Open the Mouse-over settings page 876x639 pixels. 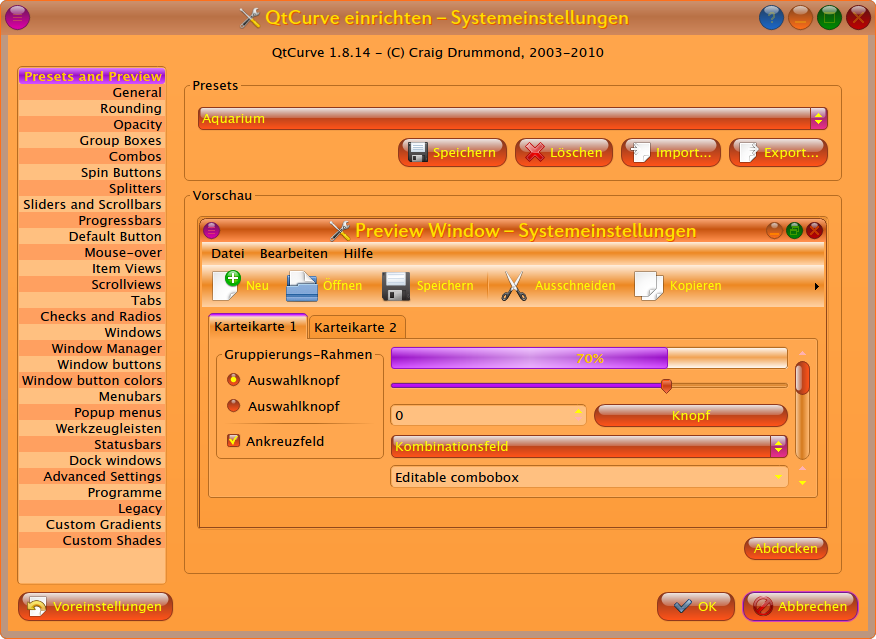pyautogui.click(x=92, y=252)
